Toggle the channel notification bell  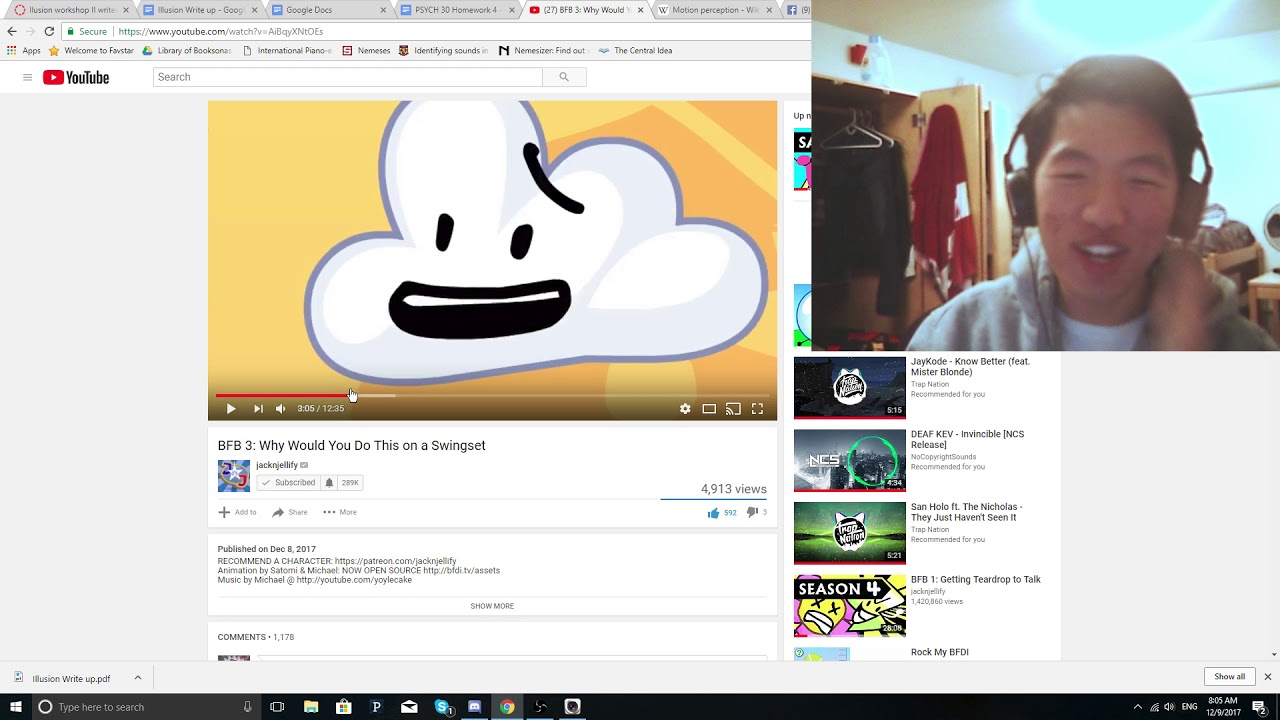pyautogui.click(x=329, y=482)
